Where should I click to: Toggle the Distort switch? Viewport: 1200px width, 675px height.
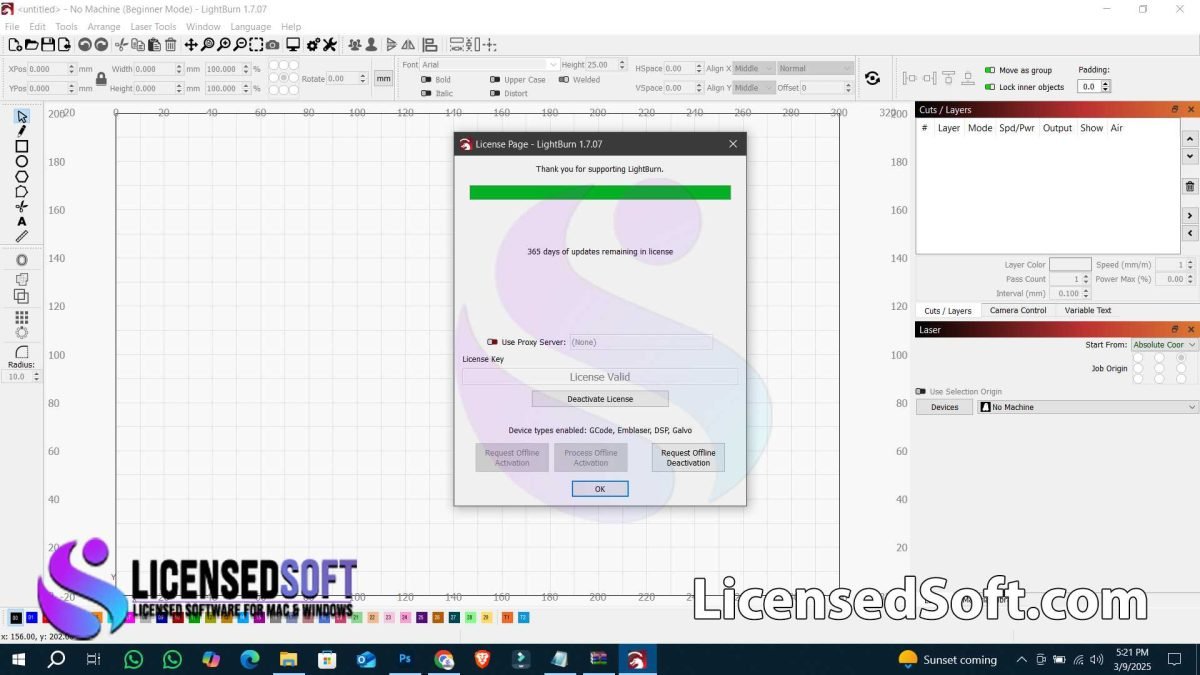495,94
